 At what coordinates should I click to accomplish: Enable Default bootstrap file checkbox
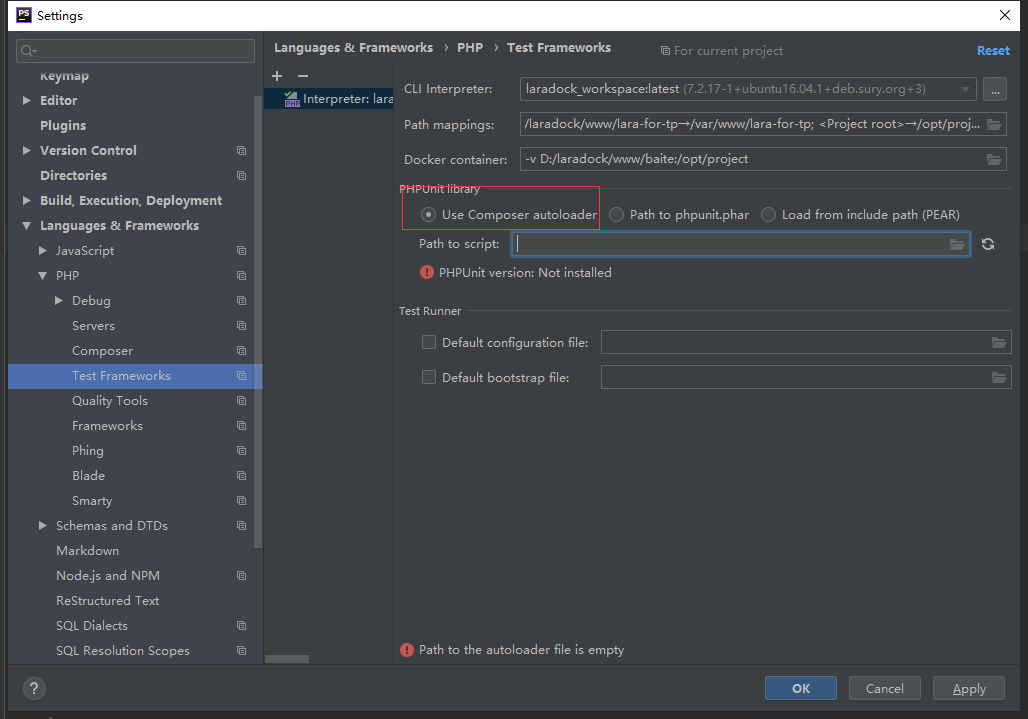pos(429,377)
